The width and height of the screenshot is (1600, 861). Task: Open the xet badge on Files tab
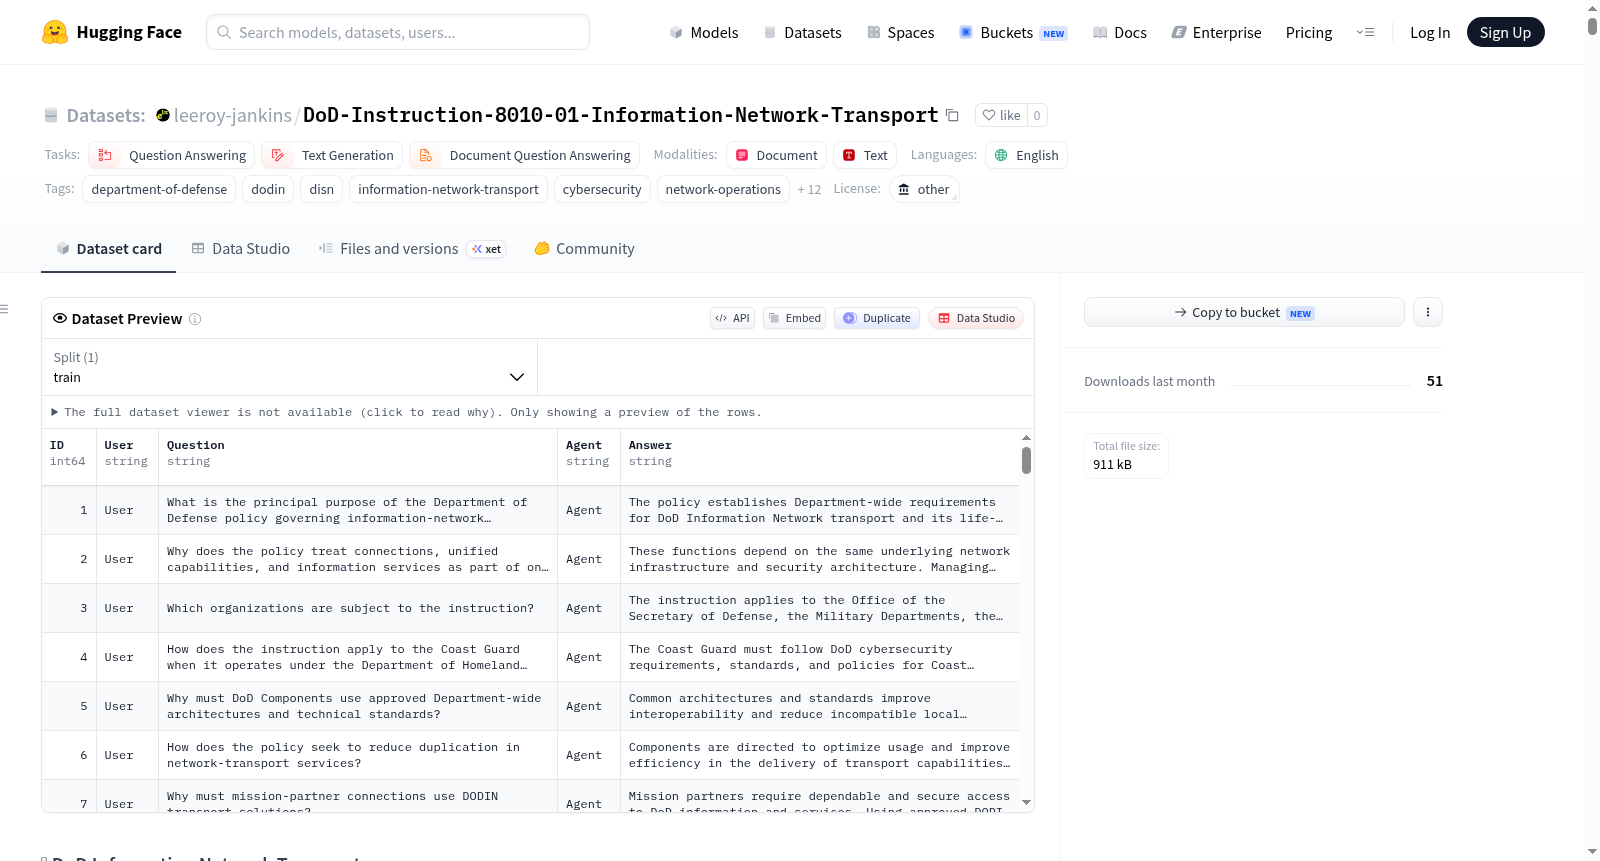[x=487, y=249]
